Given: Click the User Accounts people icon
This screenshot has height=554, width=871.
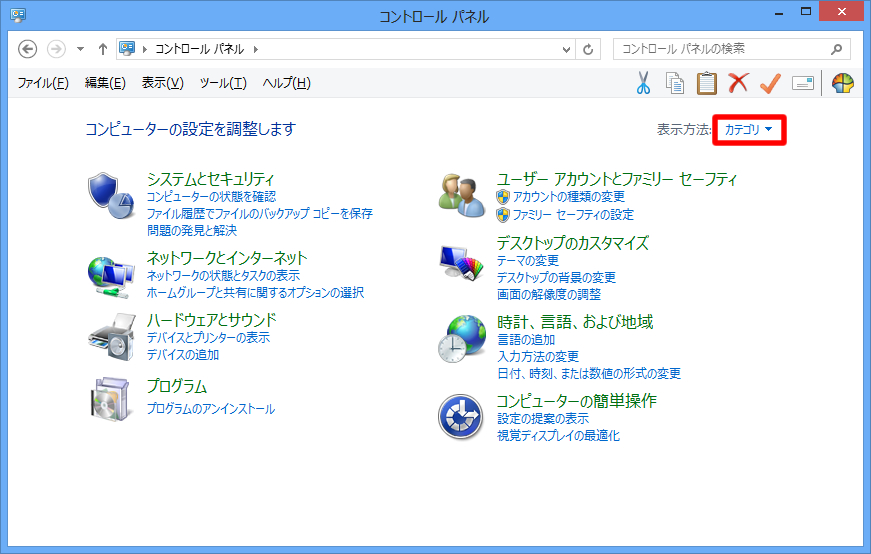Looking at the screenshot, I should pos(461,196).
